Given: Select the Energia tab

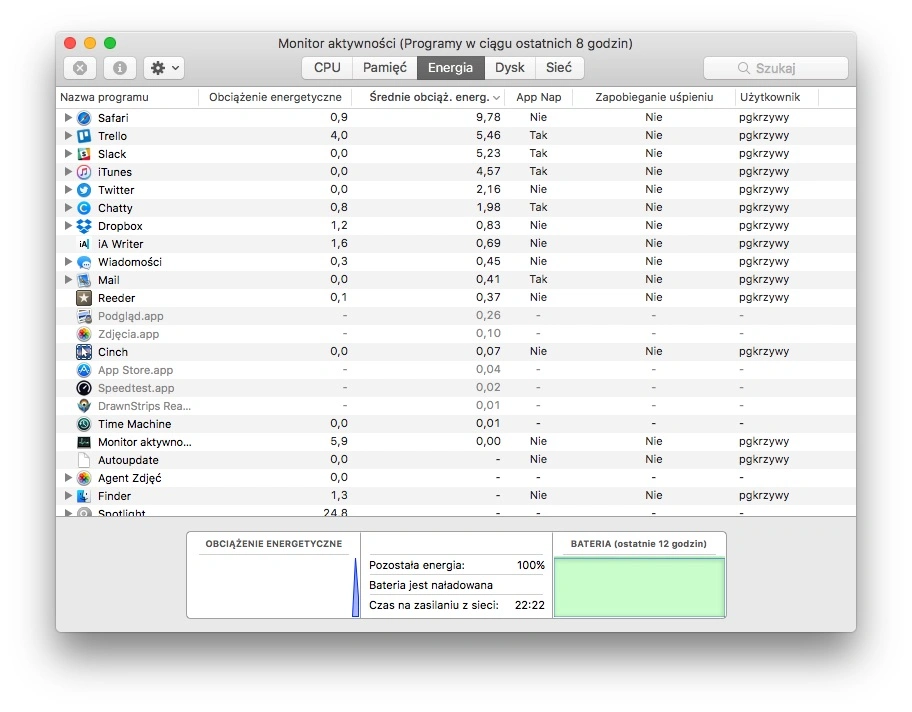Looking at the screenshot, I should point(451,67).
